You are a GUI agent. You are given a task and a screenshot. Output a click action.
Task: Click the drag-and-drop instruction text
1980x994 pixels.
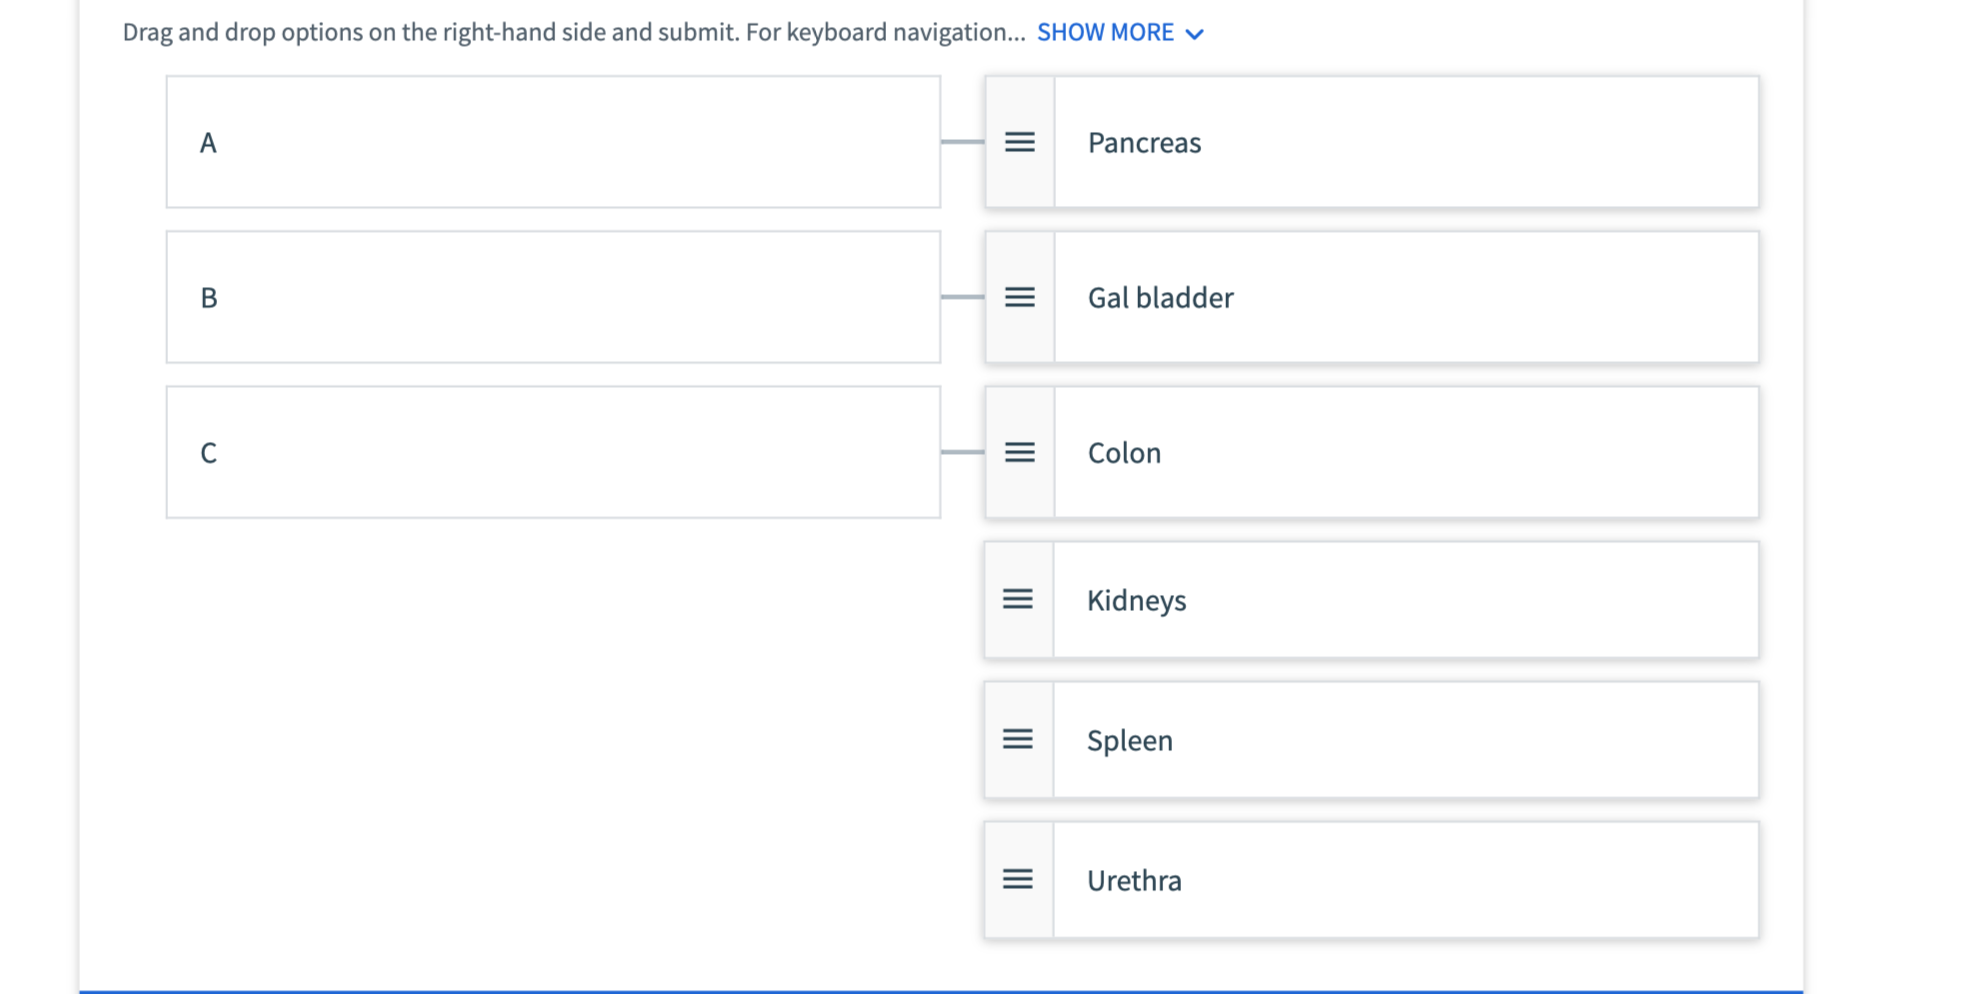pyautogui.click(x=573, y=32)
